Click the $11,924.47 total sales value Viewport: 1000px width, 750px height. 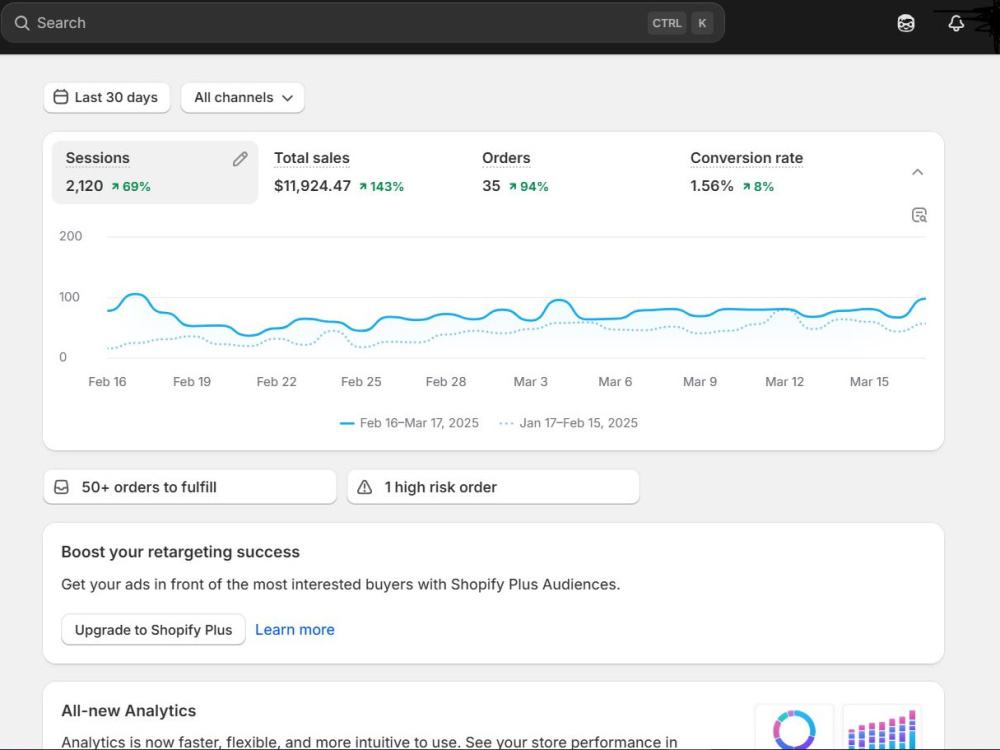click(x=312, y=186)
